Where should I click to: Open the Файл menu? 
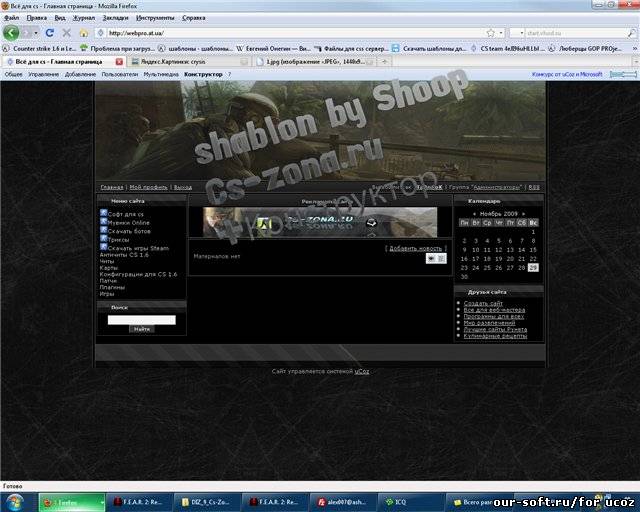pos(11,18)
